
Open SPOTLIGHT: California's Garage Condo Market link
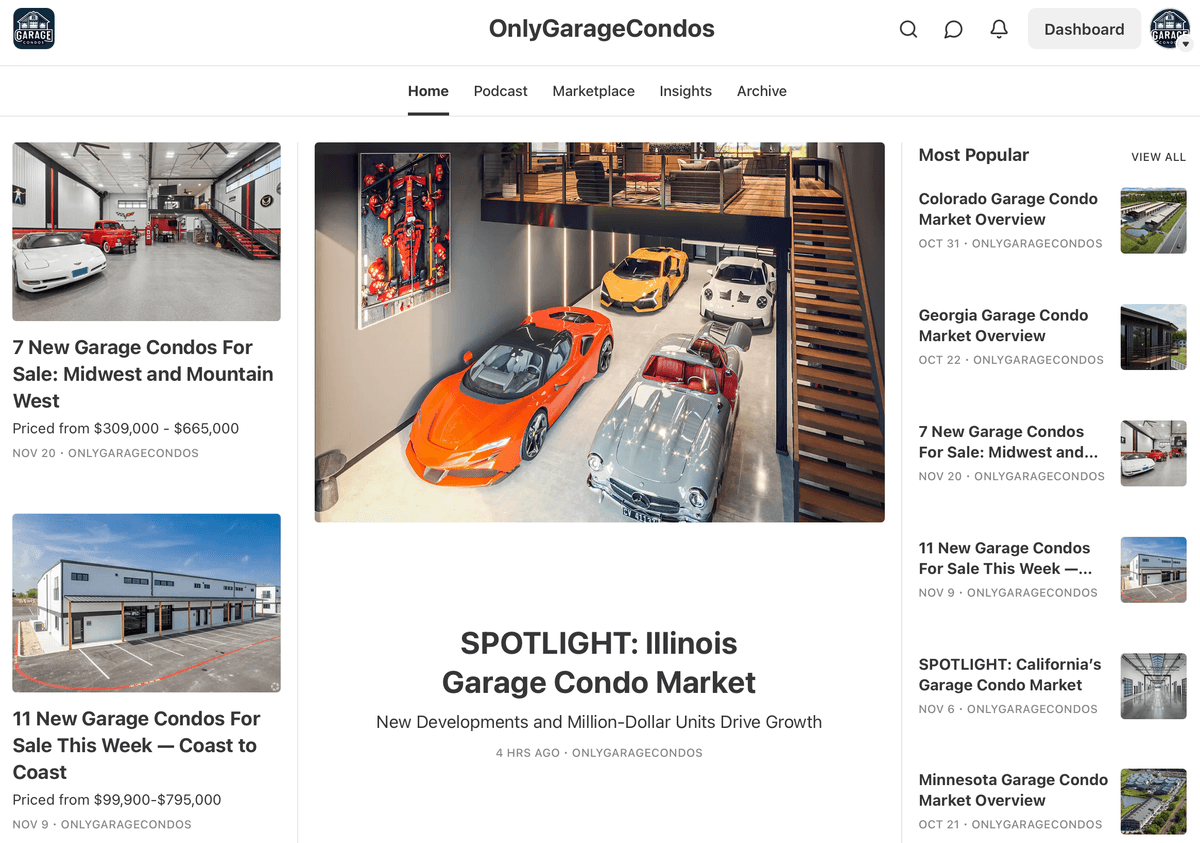pos(1010,675)
